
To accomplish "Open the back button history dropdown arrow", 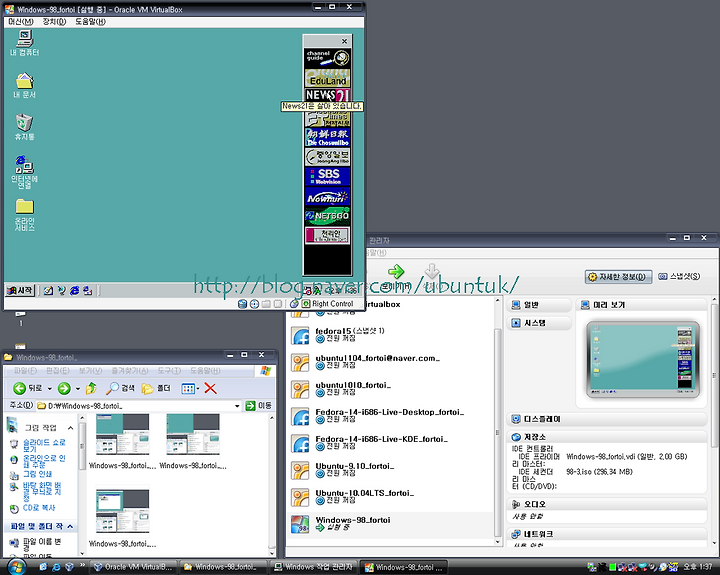I will coord(50,389).
